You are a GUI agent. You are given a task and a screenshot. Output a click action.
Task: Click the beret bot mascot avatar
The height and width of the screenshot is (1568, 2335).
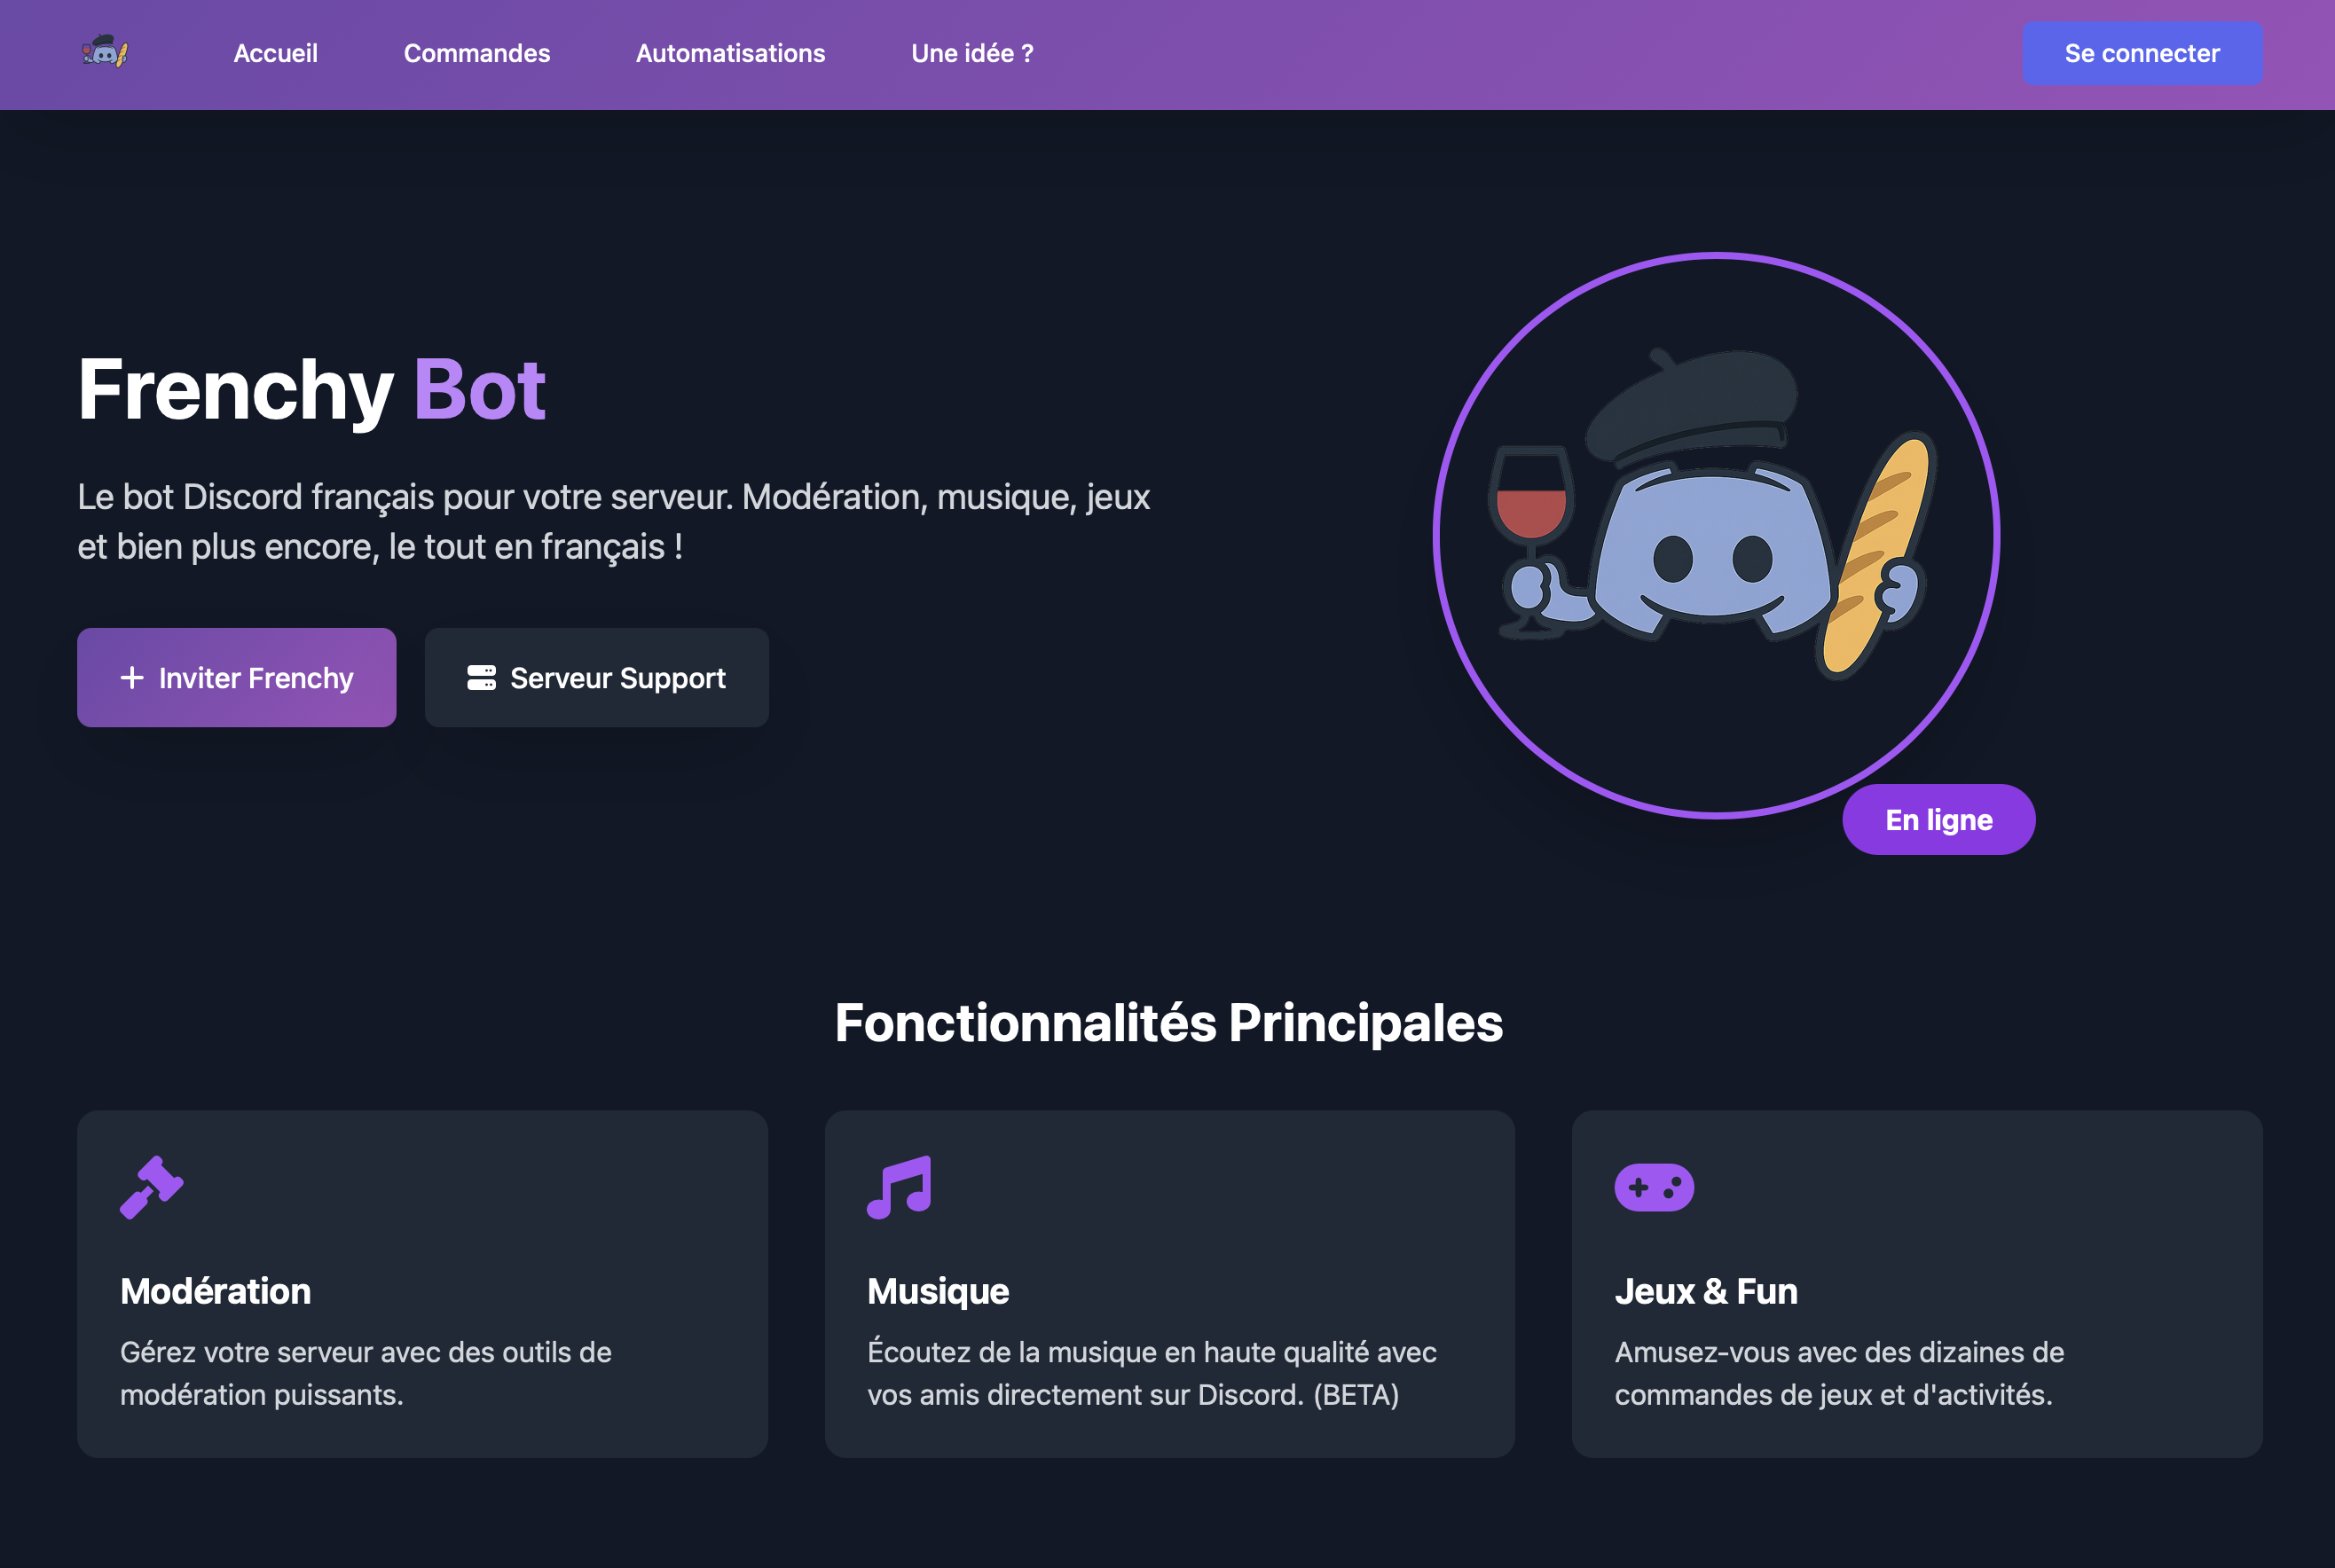click(1716, 535)
